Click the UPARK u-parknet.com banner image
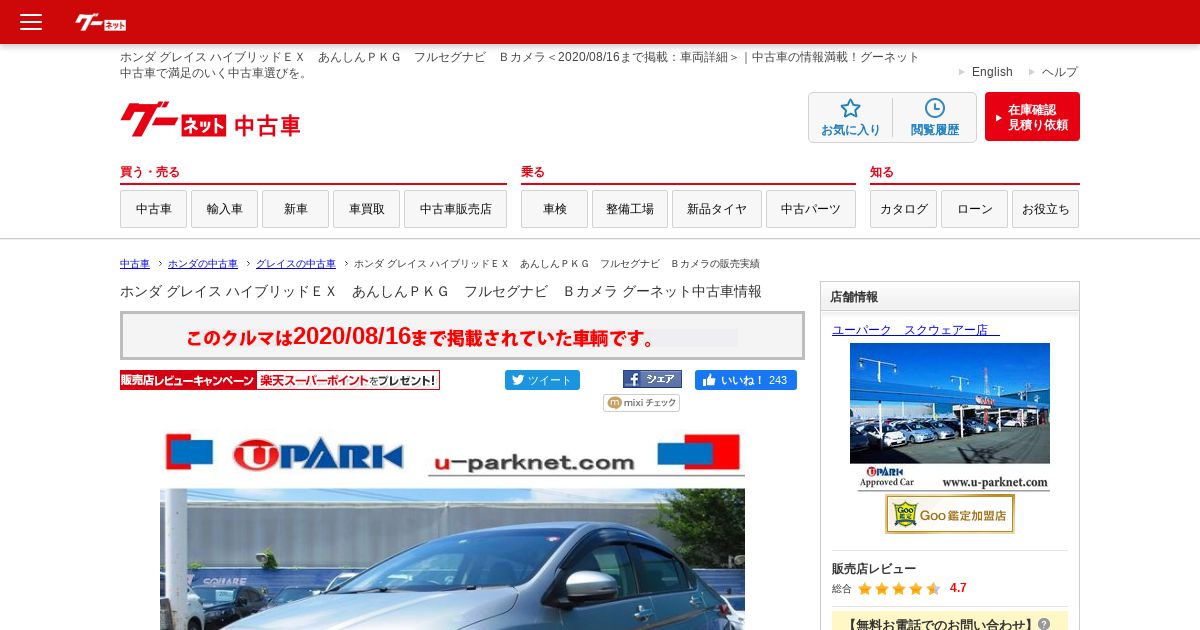This screenshot has width=1200, height=630. 452,454
